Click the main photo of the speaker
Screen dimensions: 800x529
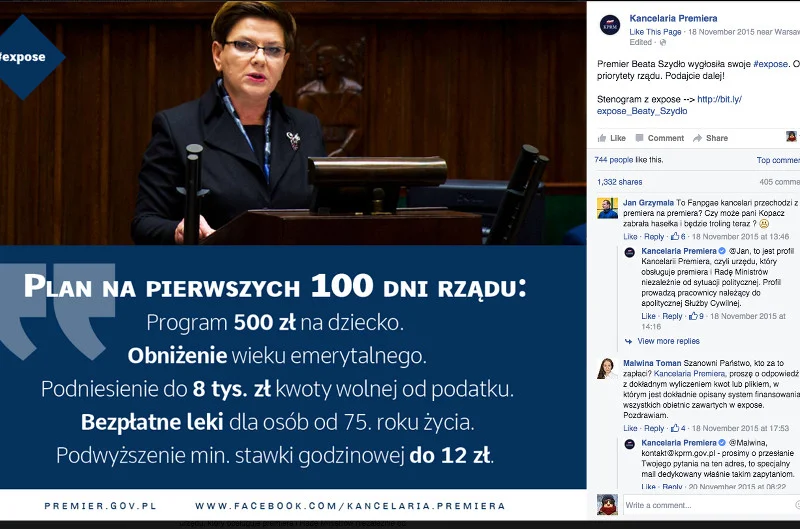(x=293, y=123)
